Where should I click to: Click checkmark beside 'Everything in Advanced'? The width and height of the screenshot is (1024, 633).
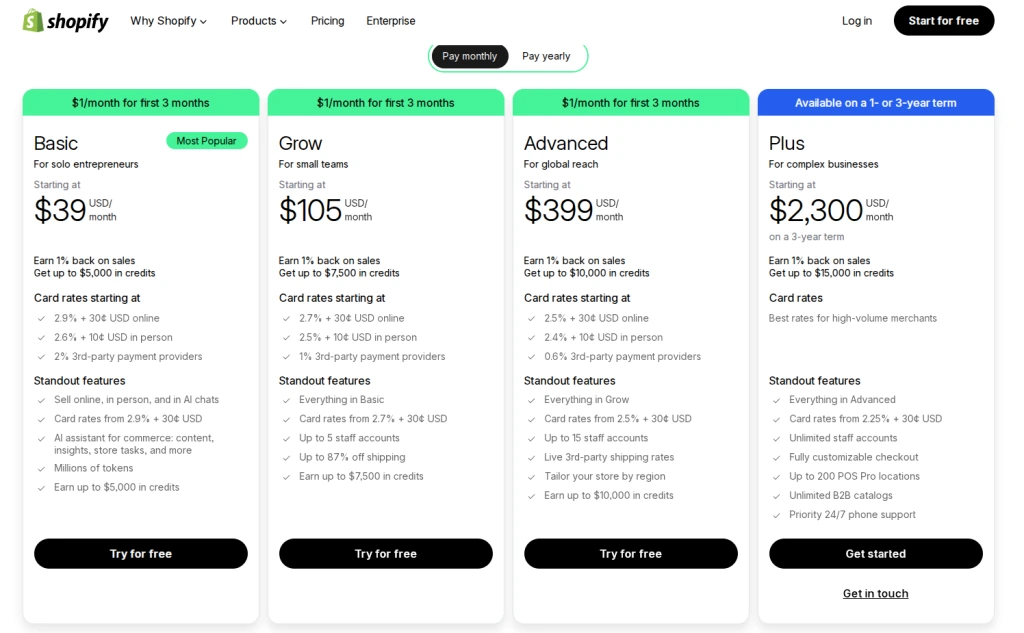pos(776,400)
